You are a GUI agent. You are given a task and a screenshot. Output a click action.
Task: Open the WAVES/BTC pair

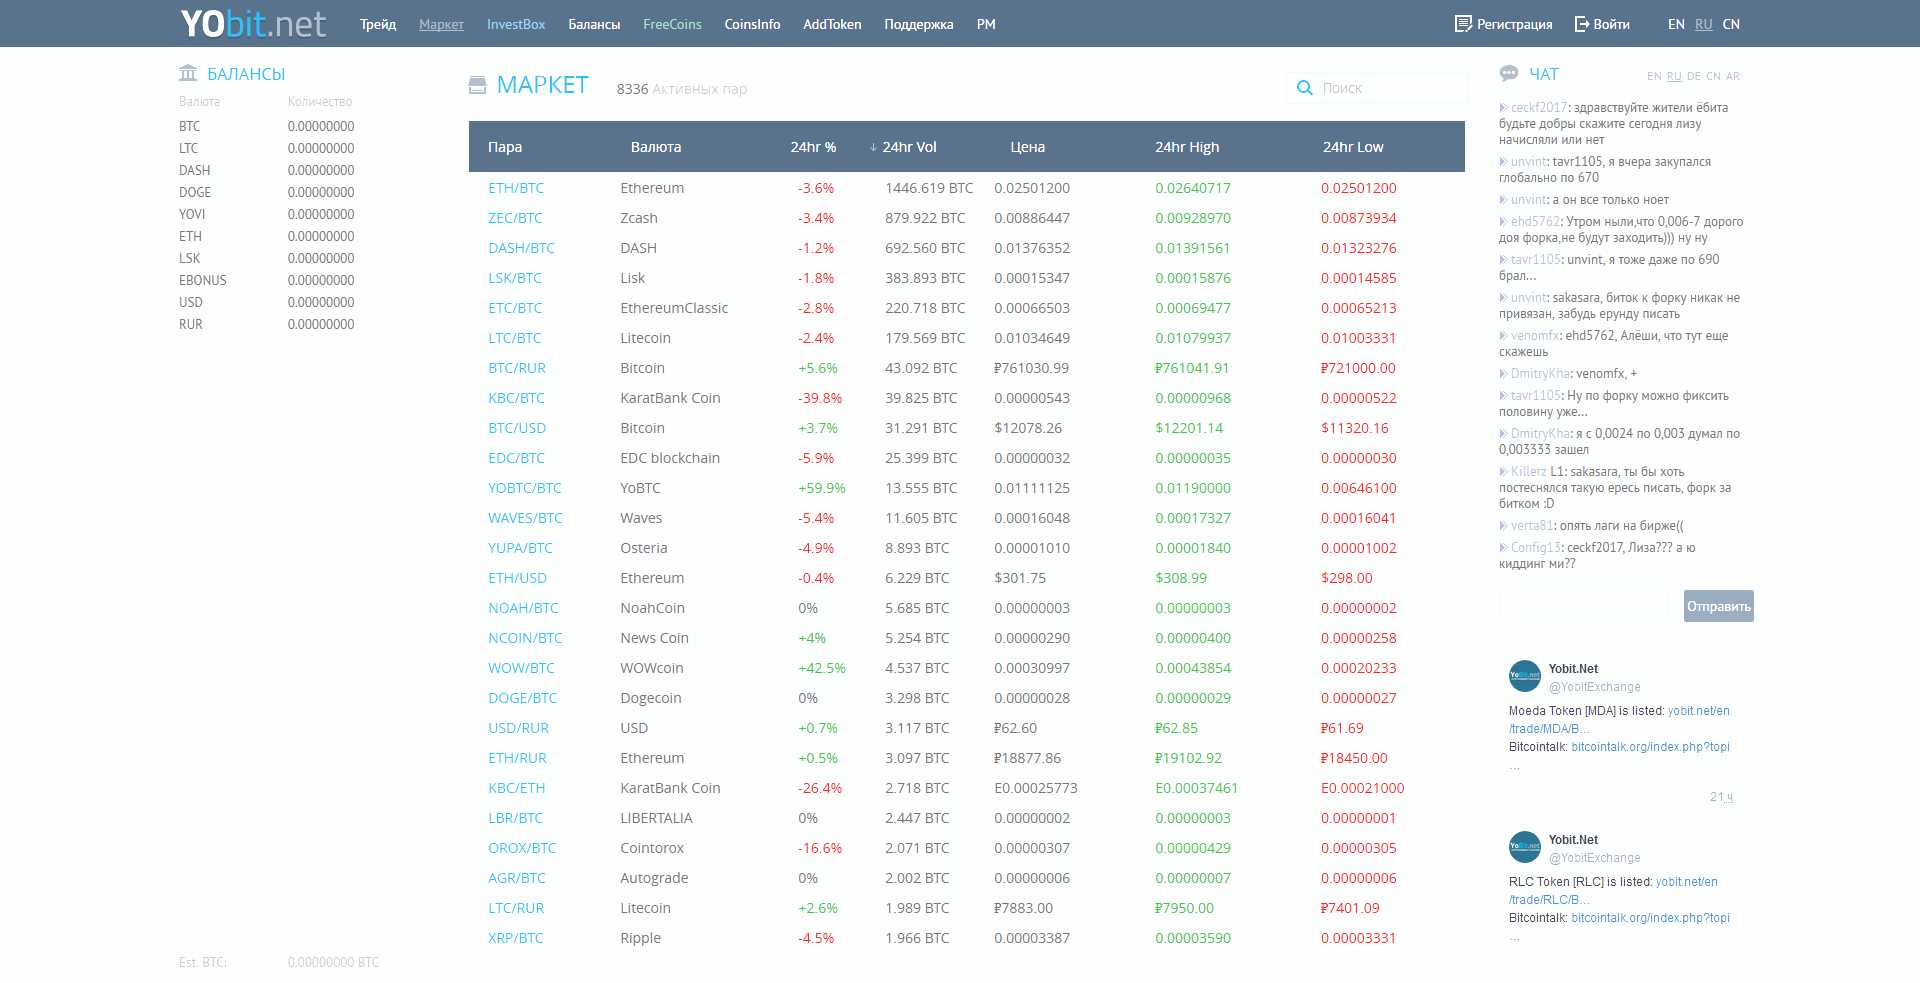(x=525, y=518)
